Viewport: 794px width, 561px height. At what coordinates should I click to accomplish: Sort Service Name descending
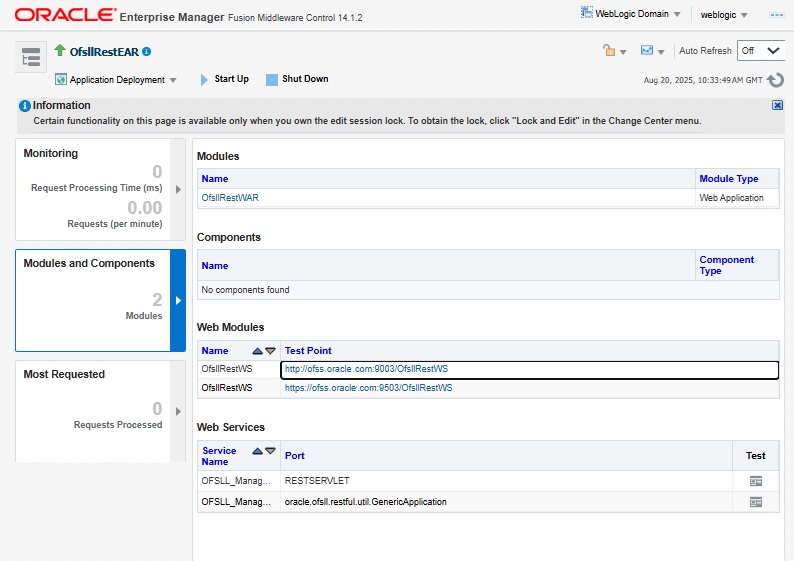click(270, 451)
